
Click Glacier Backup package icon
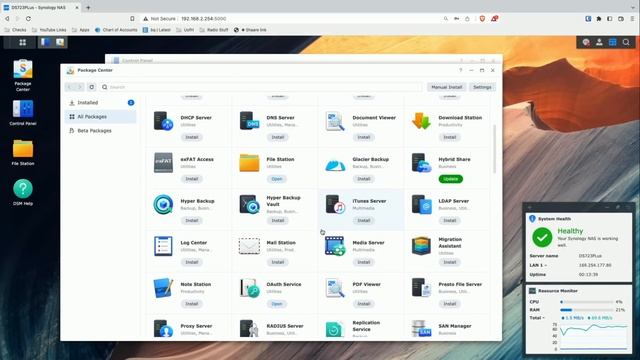[x=335, y=164]
